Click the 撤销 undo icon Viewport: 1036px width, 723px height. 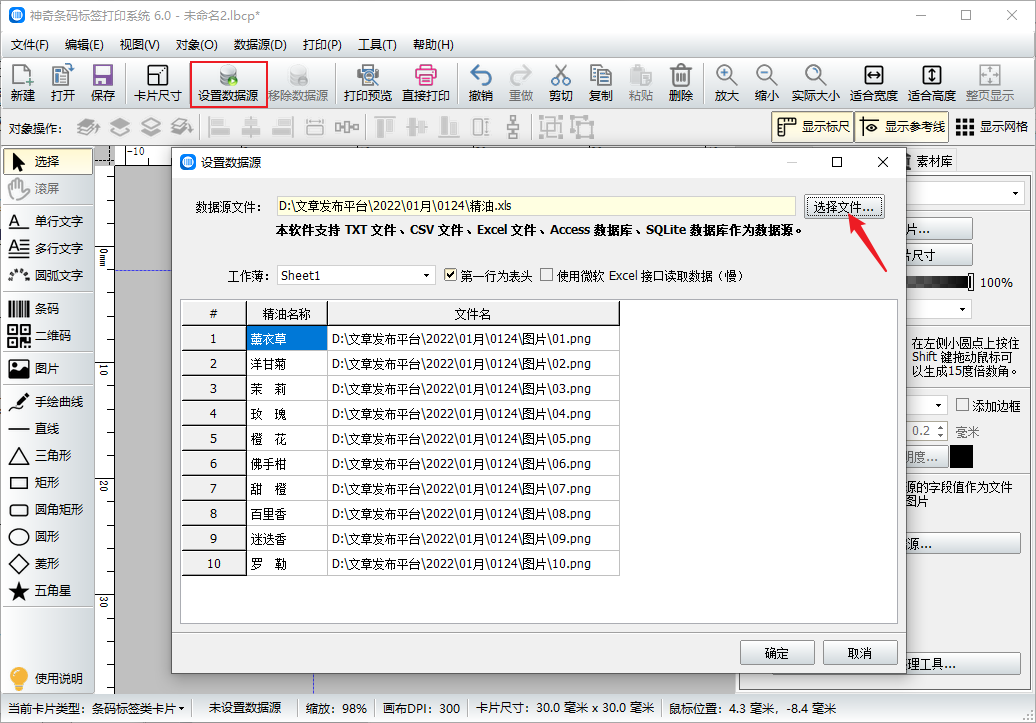tap(480, 83)
